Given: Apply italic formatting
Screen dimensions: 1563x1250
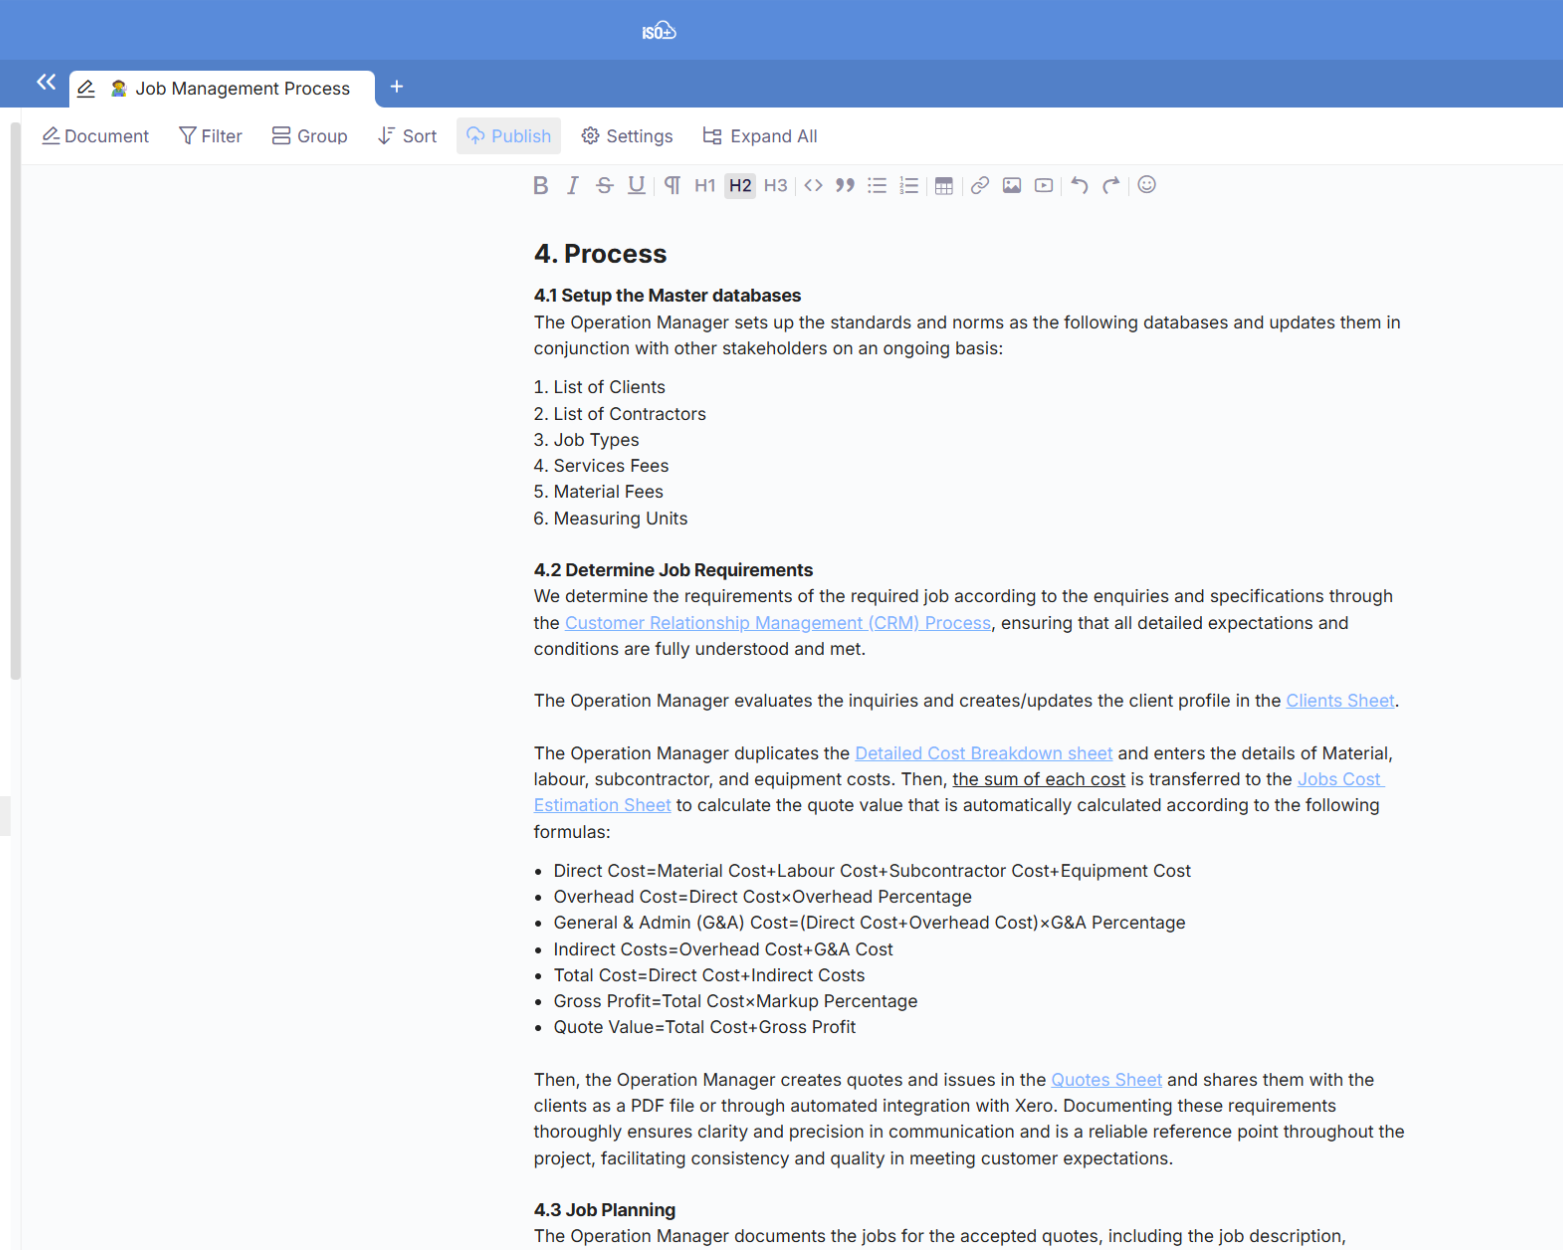Looking at the screenshot, I should point(572,186).
